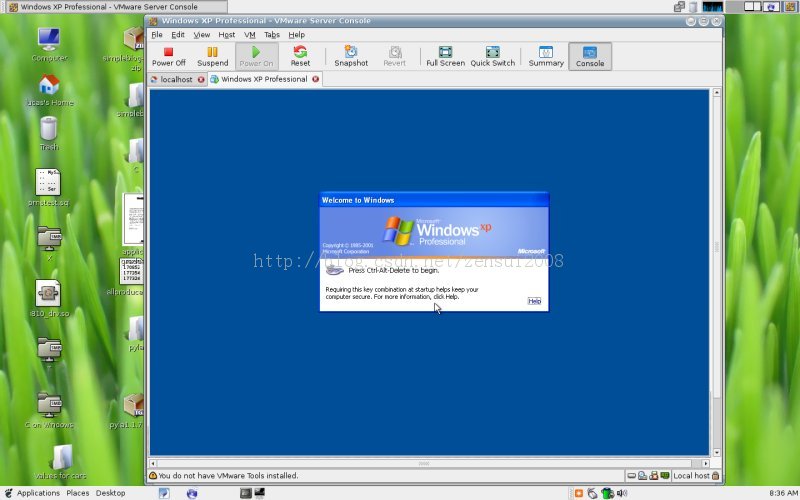Click the horizontal scrollbar left arrow

pyautogui.click(x=153, y=464)
